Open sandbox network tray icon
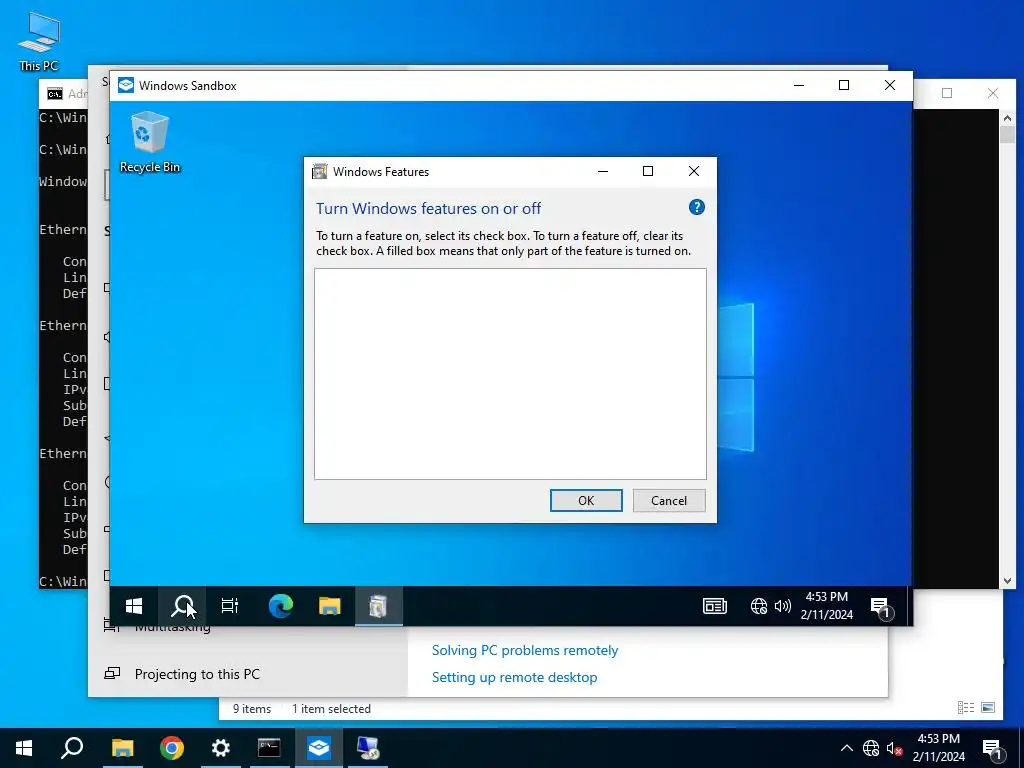The image size is (1024, 768). click(x=758, y=606)
